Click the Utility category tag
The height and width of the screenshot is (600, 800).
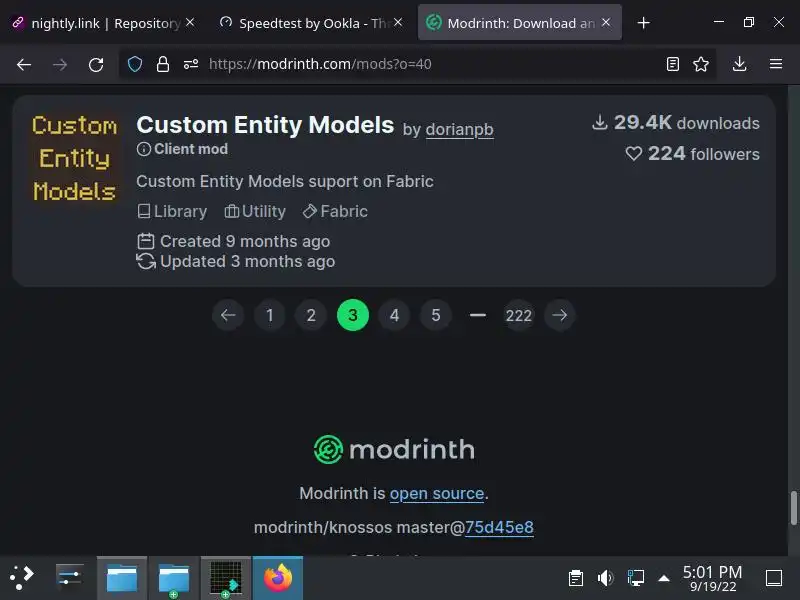click(255, 211)
